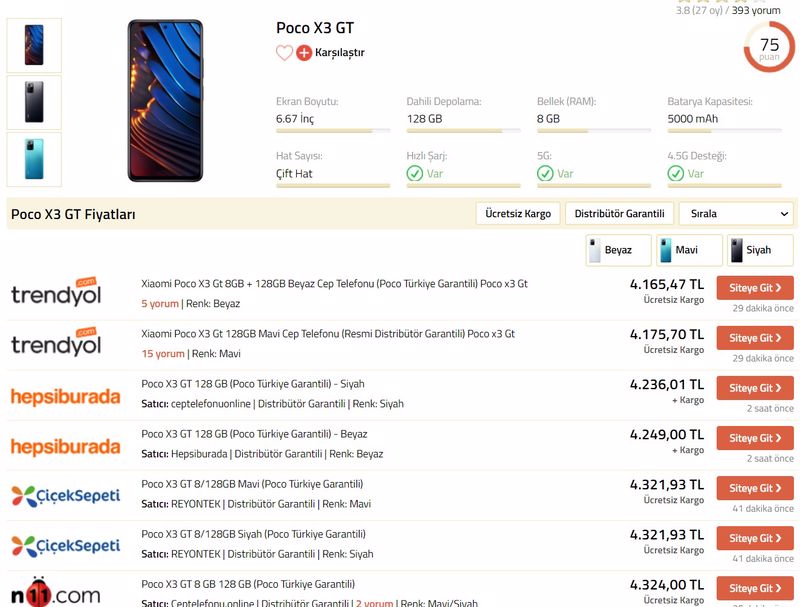The width and height of the screenshot is (800, 607).
Task: Open Xiaomi Poco X3 Gt 128GB Mavi title
Action: click(x=328, y=334)
